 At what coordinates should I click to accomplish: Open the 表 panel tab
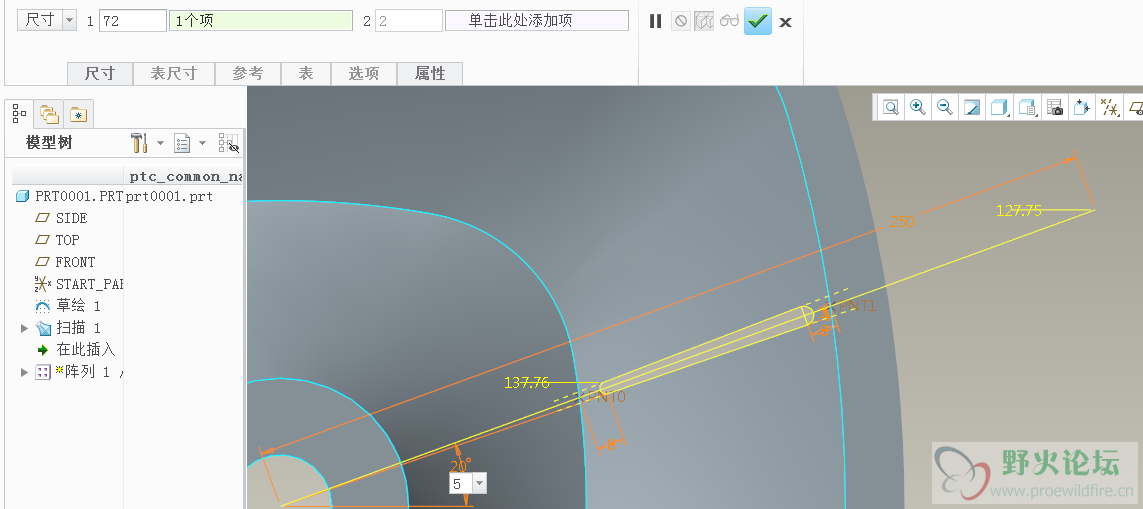coord(306,74)
